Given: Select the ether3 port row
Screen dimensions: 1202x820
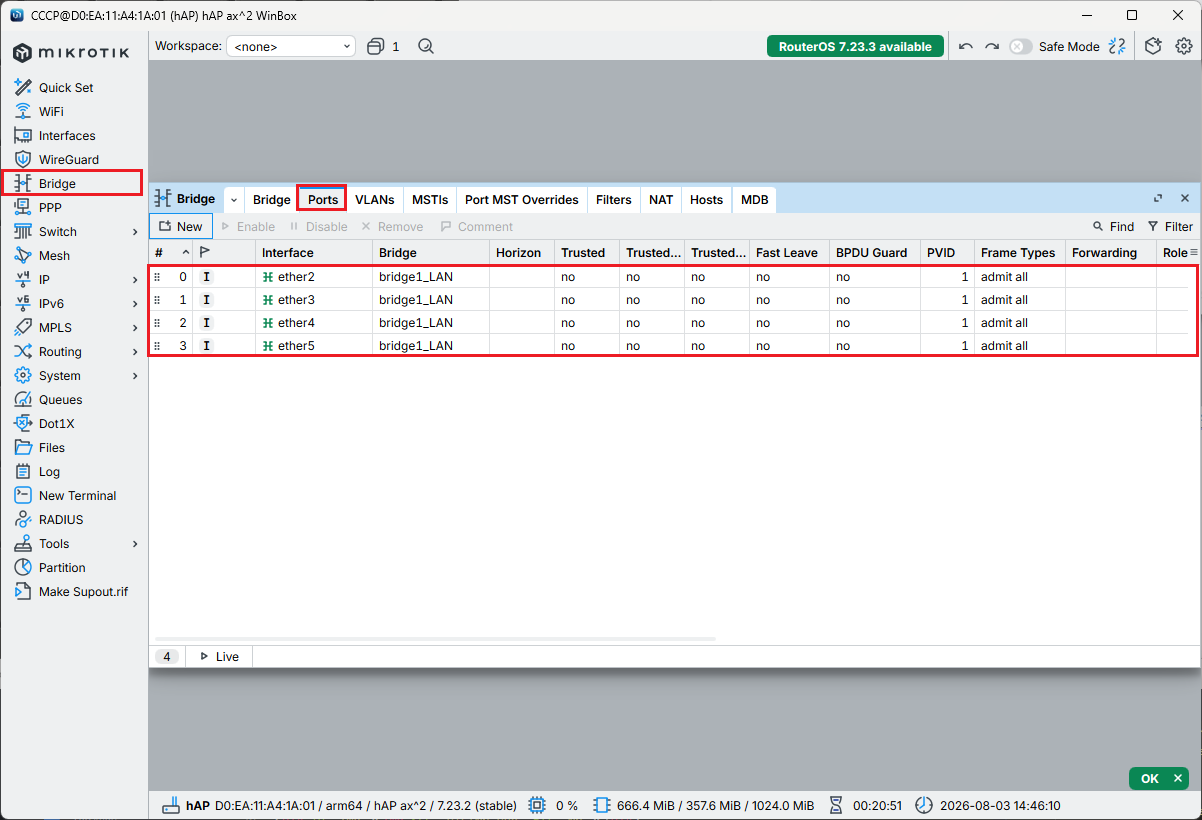Looking at the screenshot, I should pos(673,300).
